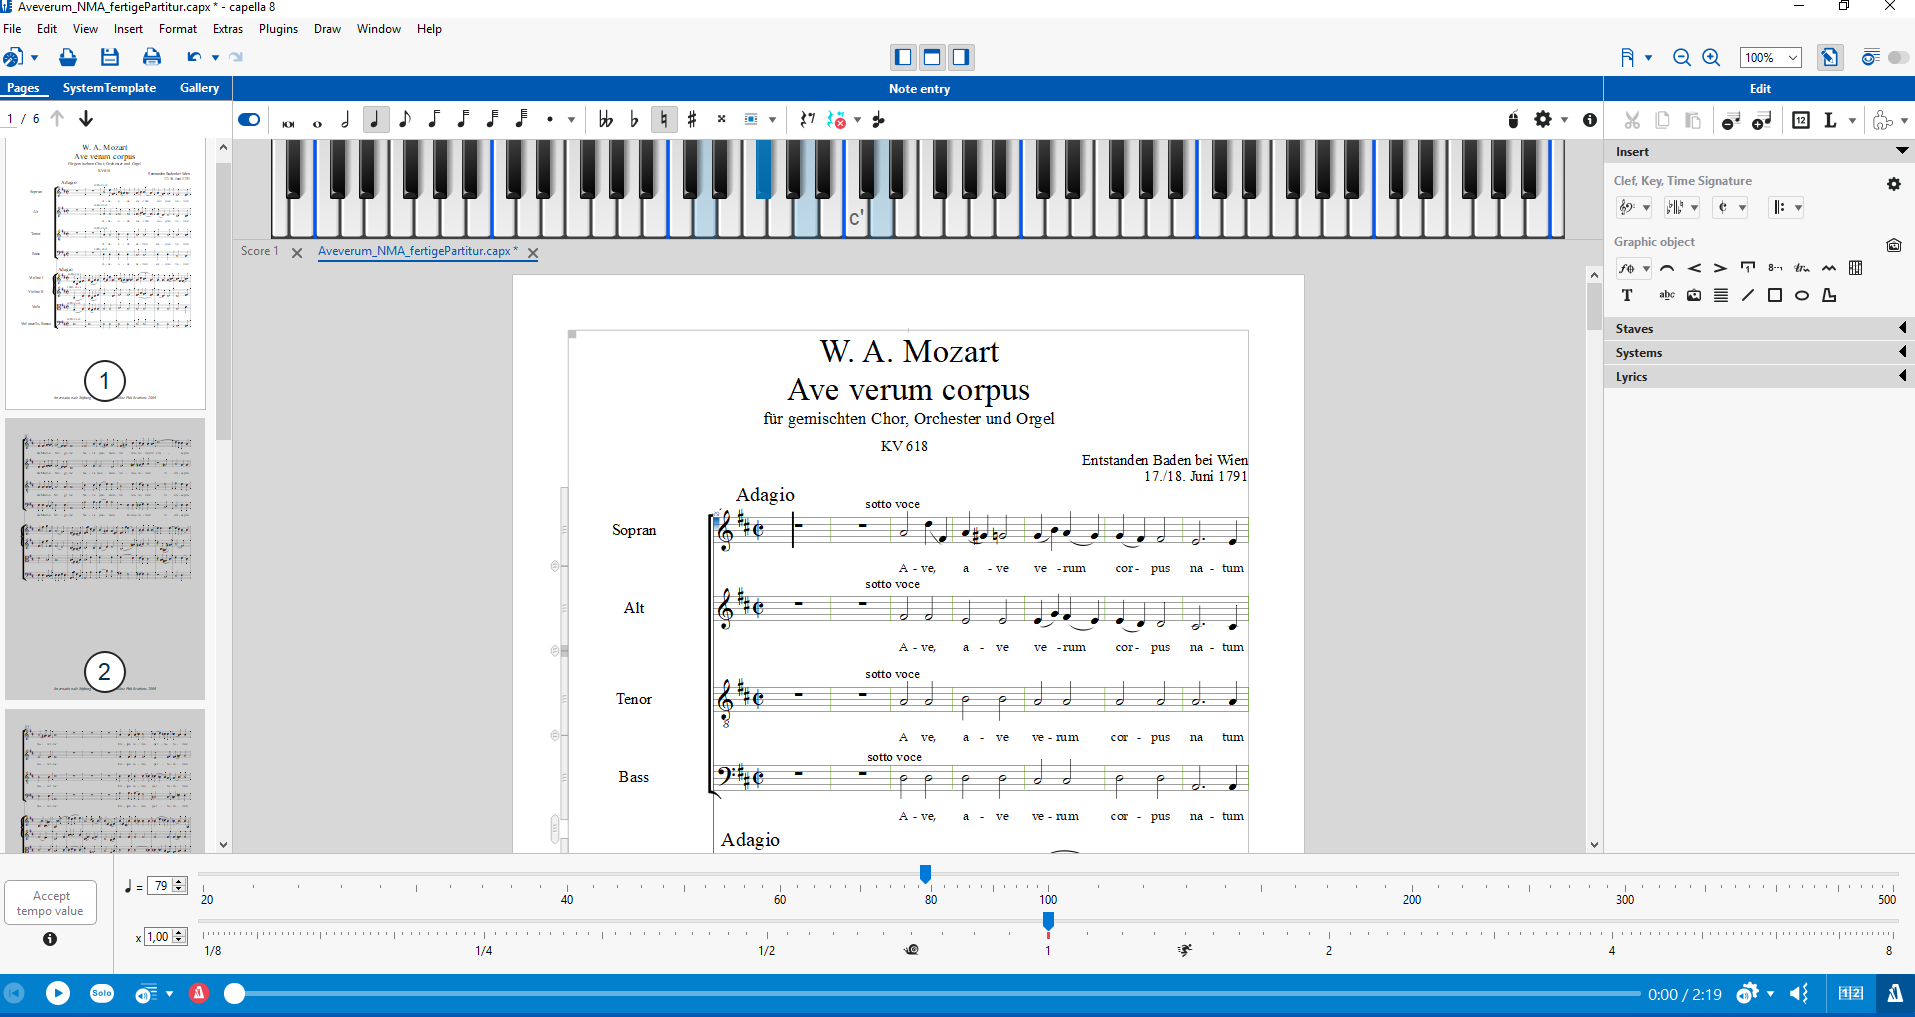Image resolution: width=1915 pixels, height=1017 pixels.
Task: Select the quarter note duration
Action: [375, 119]
